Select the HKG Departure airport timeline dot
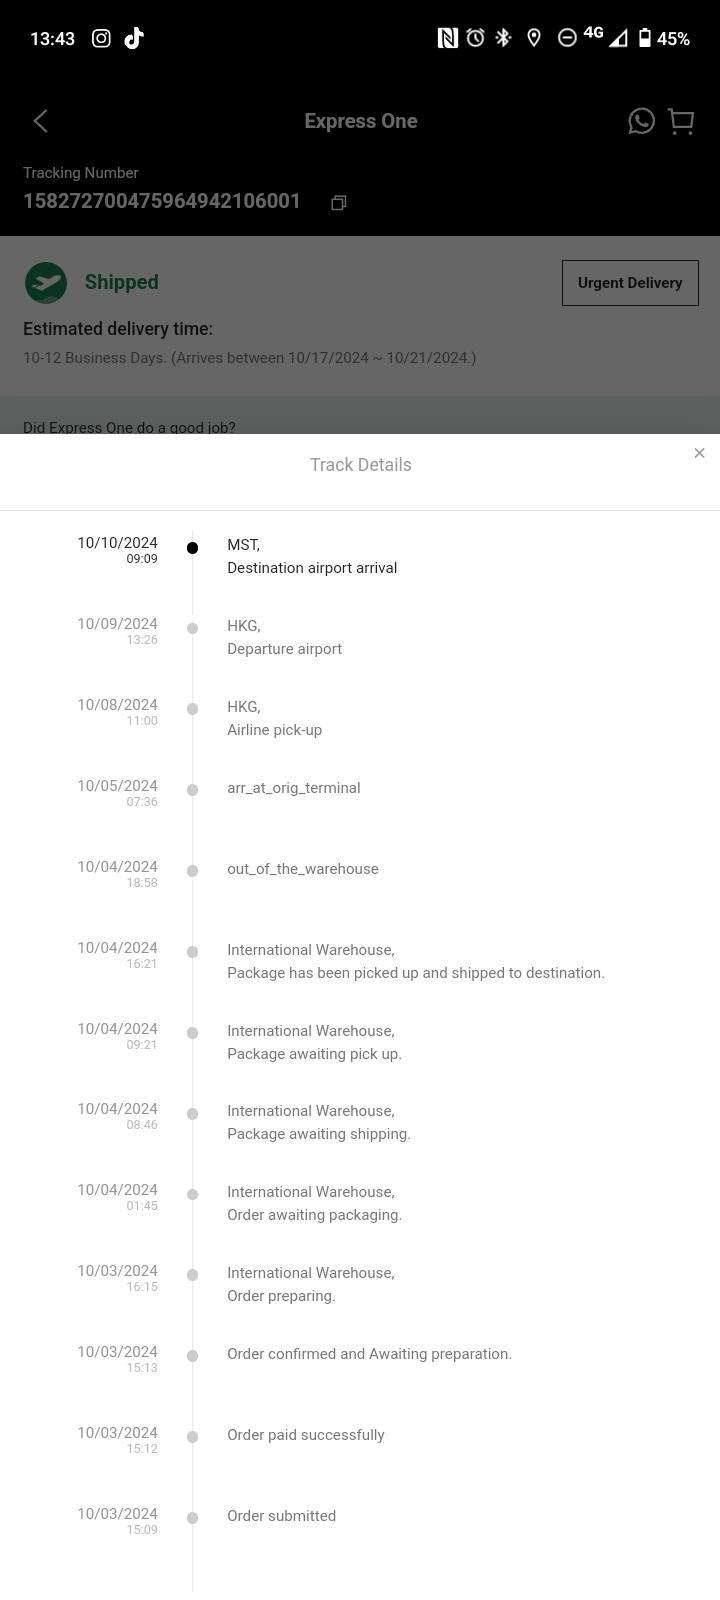 tap(192, 628)
